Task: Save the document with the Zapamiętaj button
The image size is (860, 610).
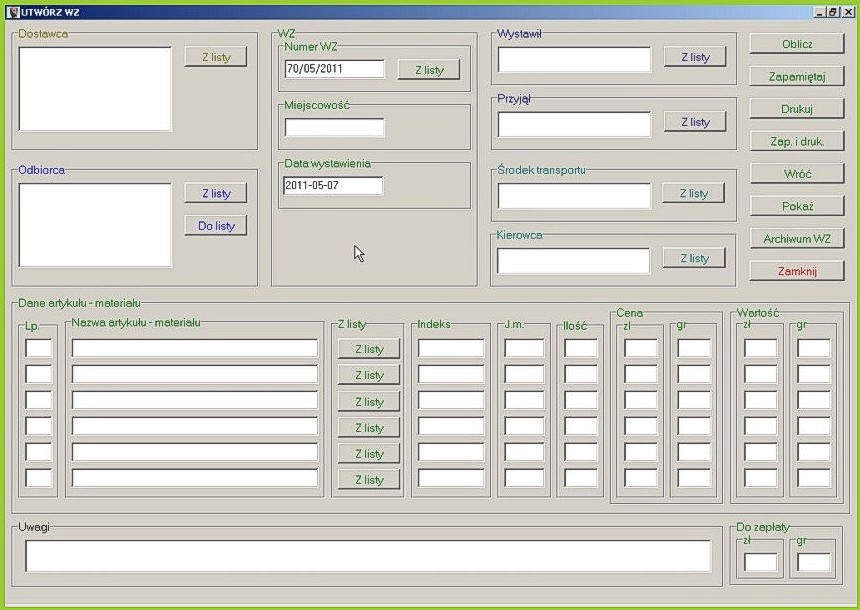Action: 796,76
